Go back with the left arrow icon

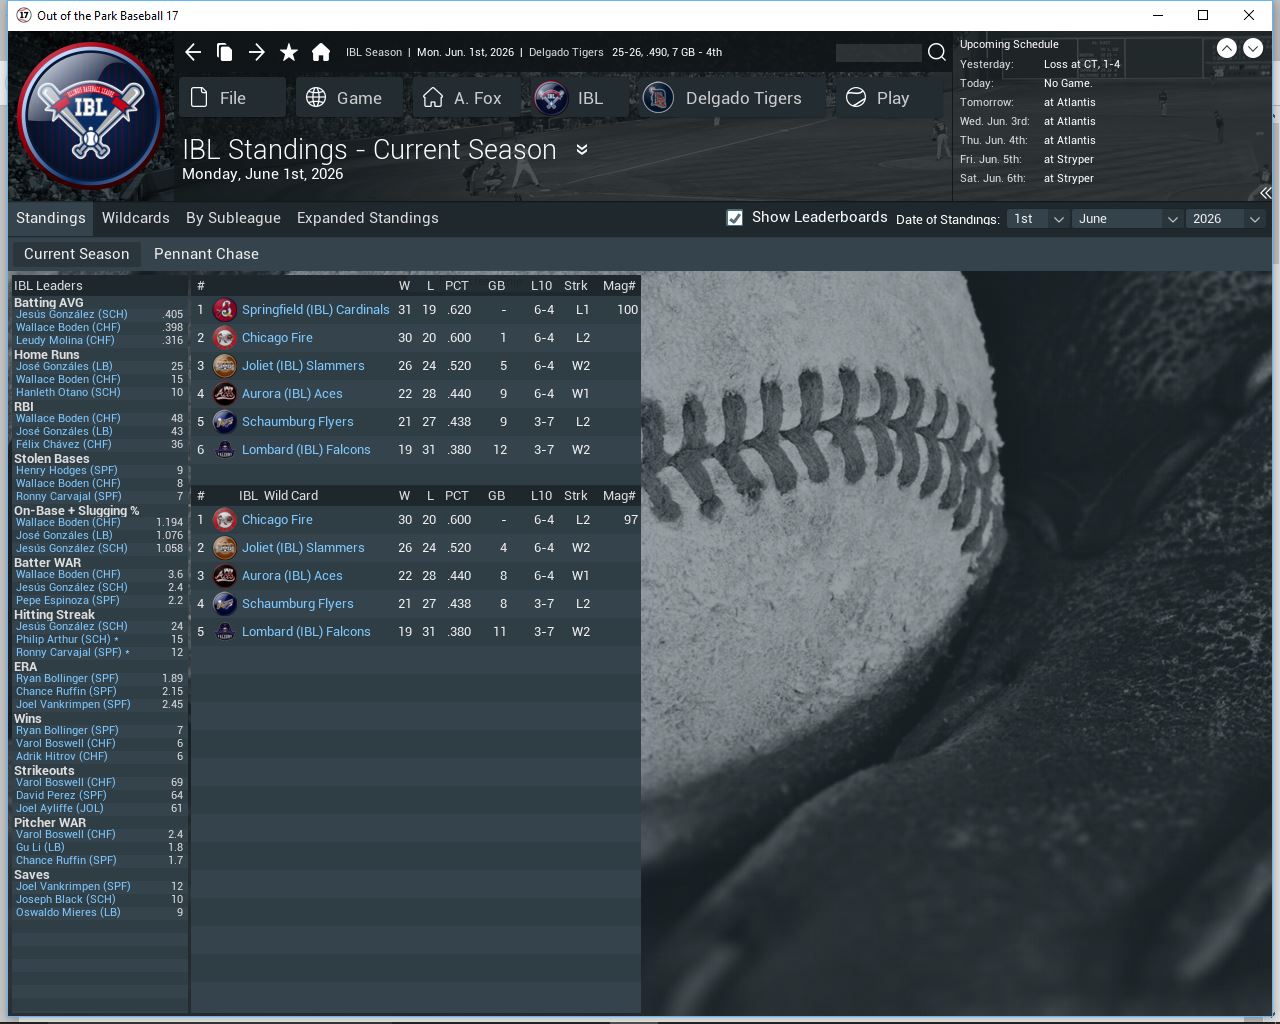click(193, 52)
